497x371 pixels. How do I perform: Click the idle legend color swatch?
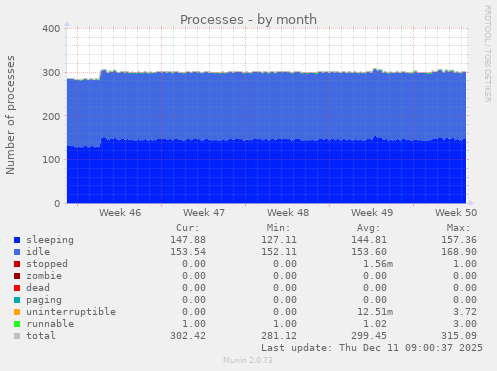(17, 252)
